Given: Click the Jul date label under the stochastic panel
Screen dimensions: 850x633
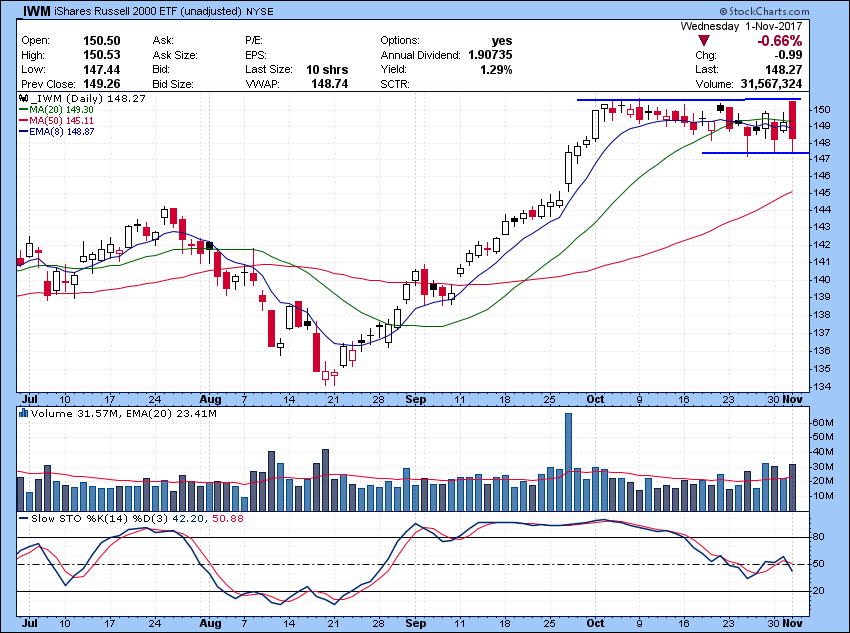Looking at the screenshot, I should 30,623.
